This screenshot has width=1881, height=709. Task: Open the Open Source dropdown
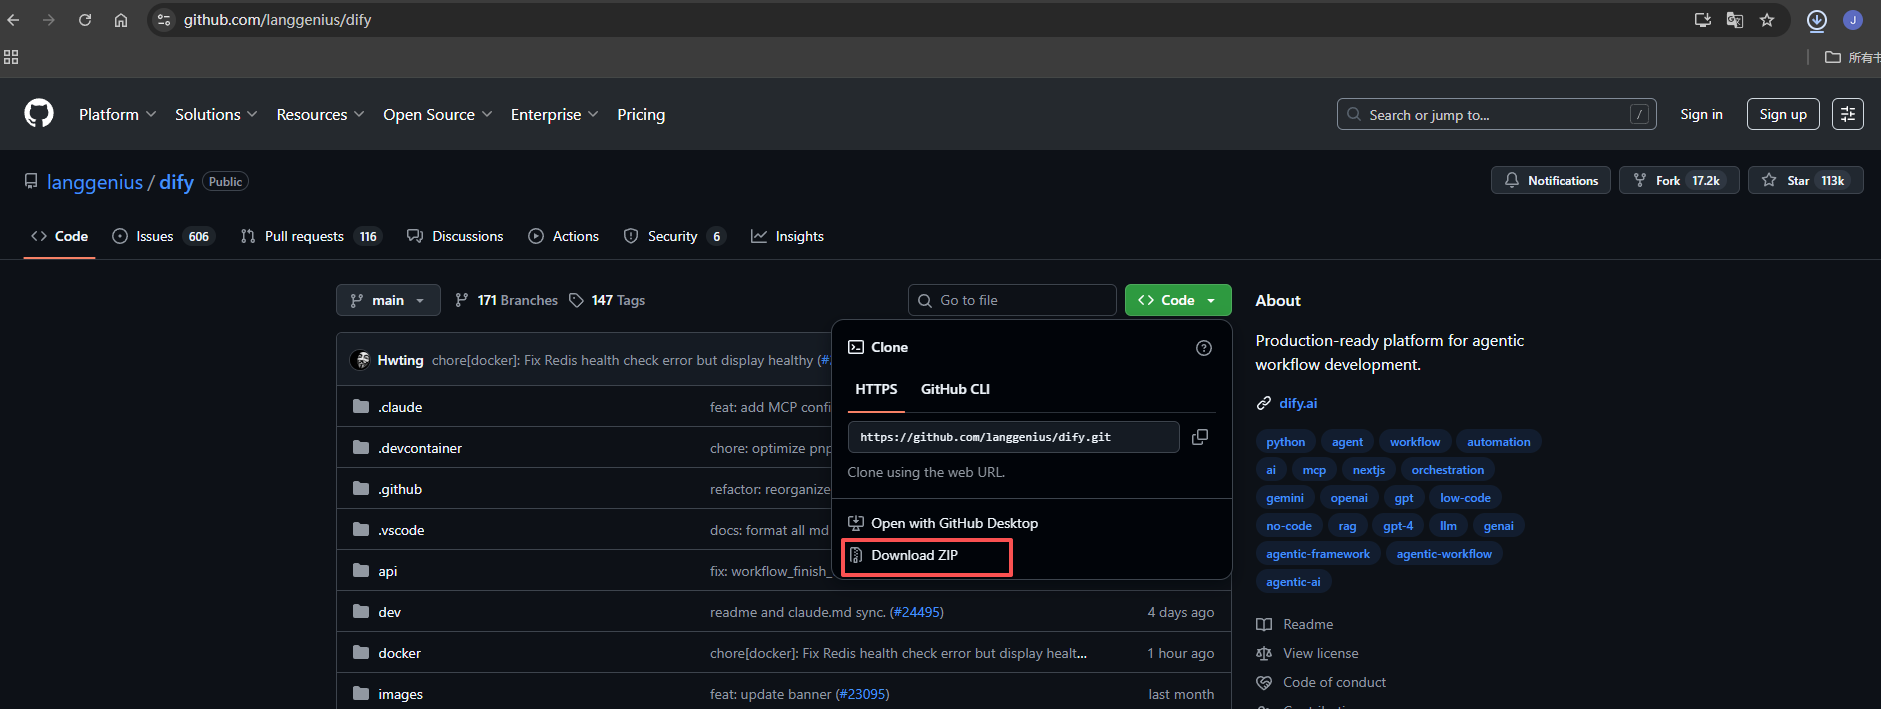pos(437,114)
